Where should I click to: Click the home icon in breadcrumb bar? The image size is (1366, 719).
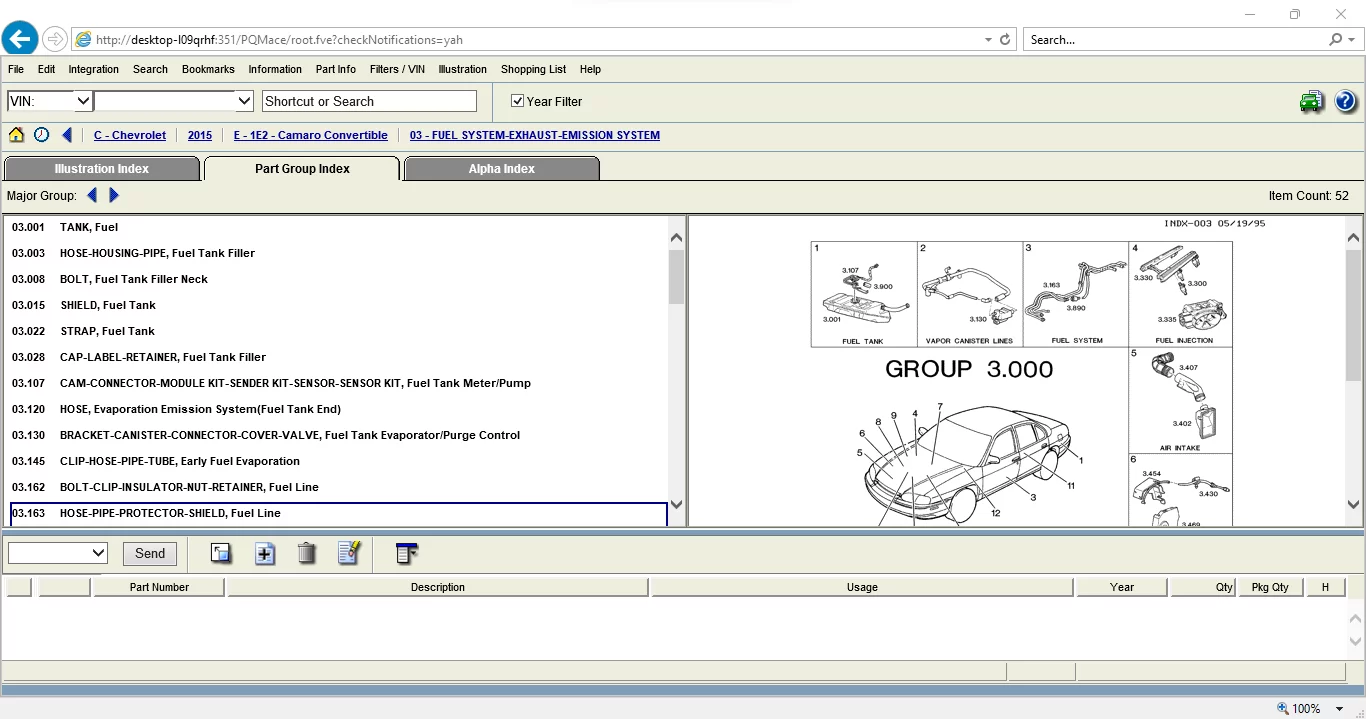pos(16,135)
